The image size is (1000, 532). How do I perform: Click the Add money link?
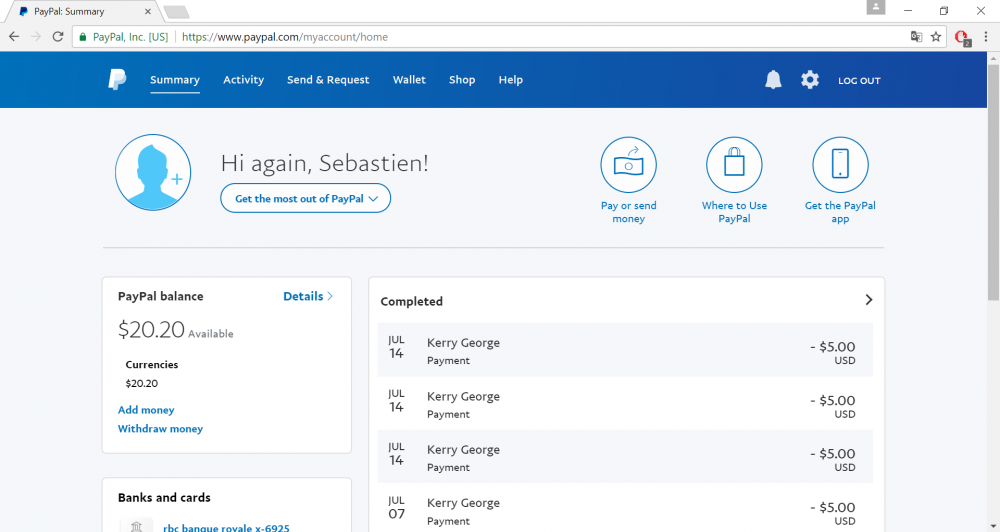click(x=146, y=410)
